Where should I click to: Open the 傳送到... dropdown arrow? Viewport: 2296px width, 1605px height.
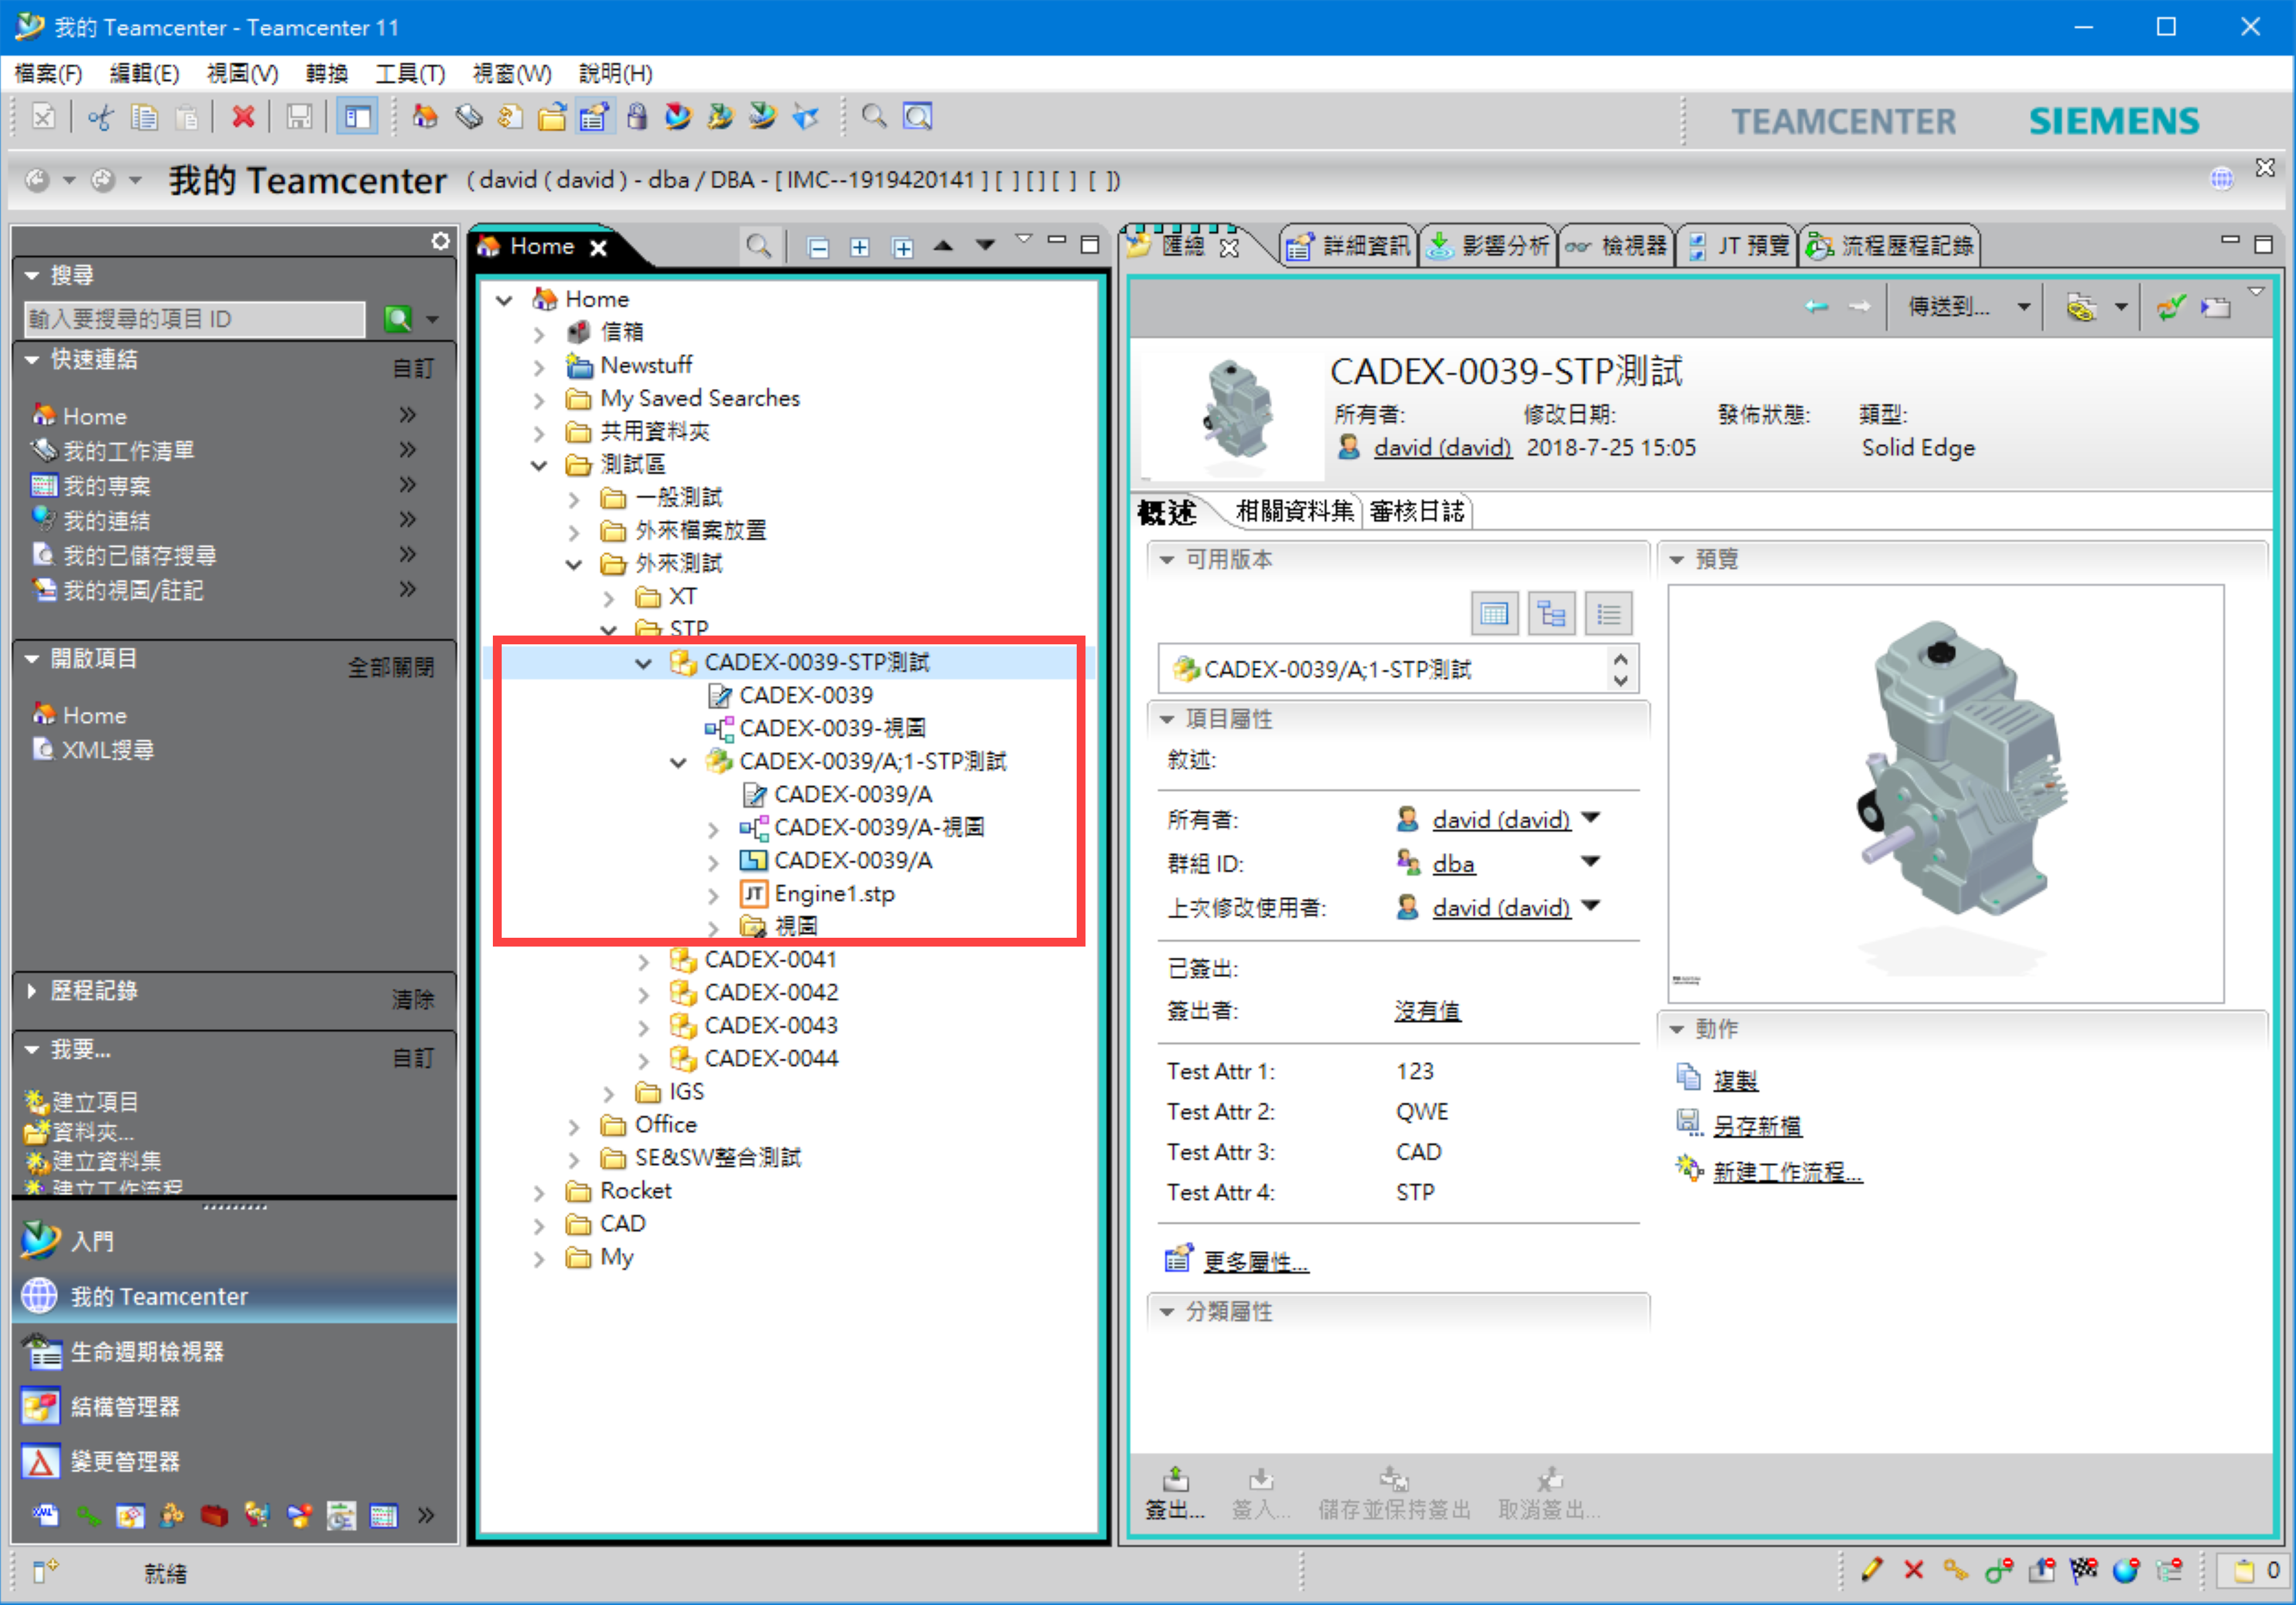(x=2023, y=307)
